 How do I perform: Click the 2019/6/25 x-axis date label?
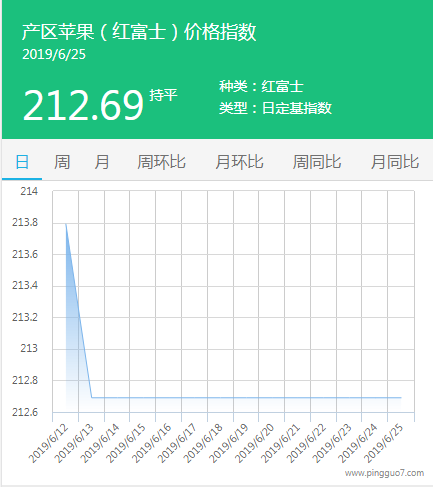(384, 443)
